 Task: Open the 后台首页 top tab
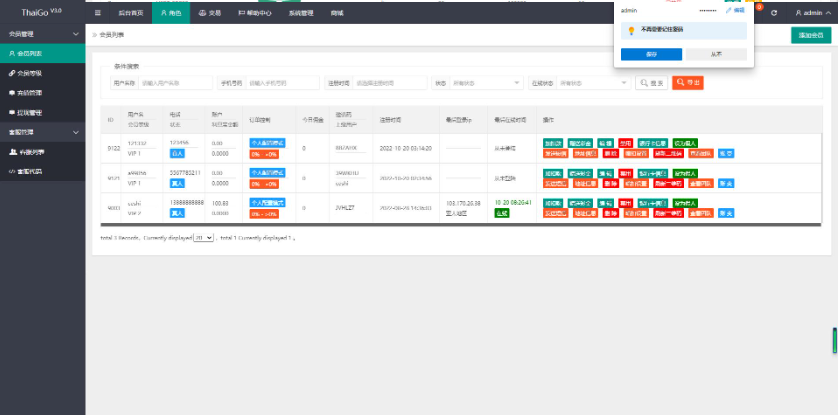pos(130,13)
